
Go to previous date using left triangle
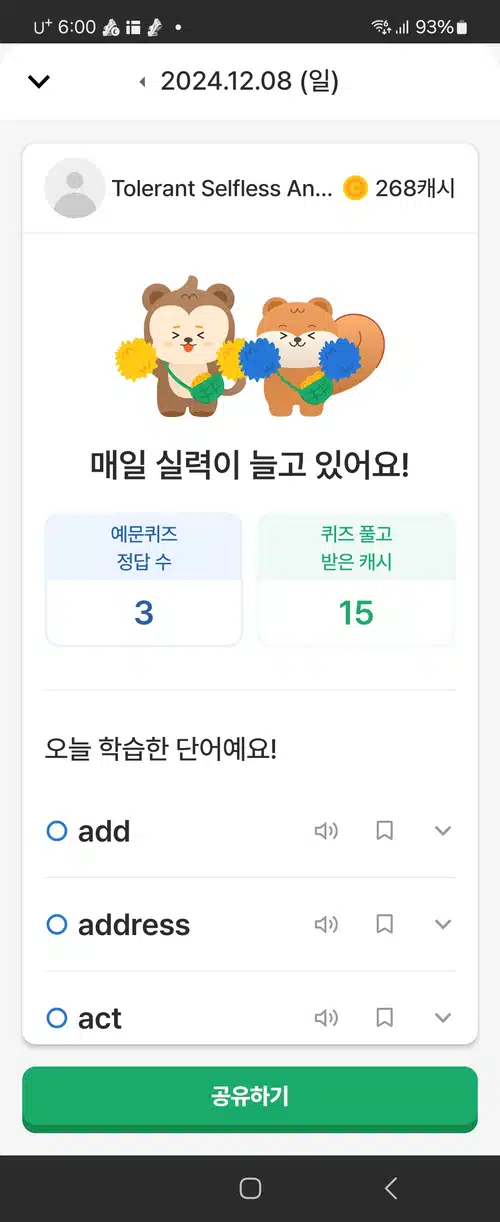click(142, 82)
